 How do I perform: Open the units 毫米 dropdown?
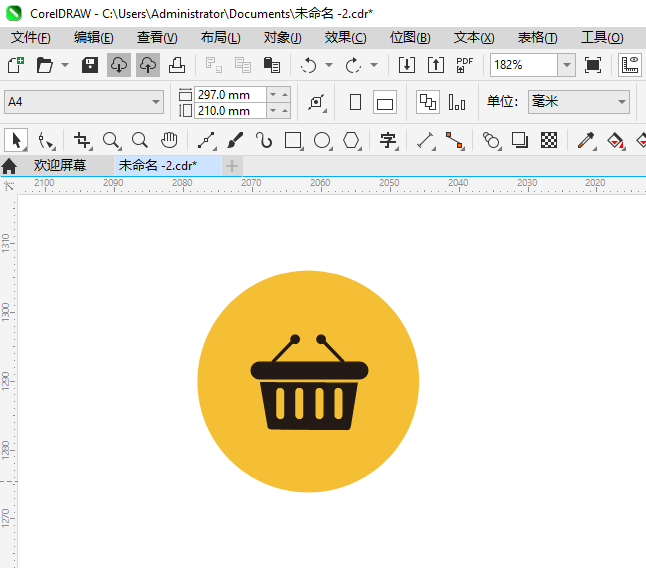point(620,102)
